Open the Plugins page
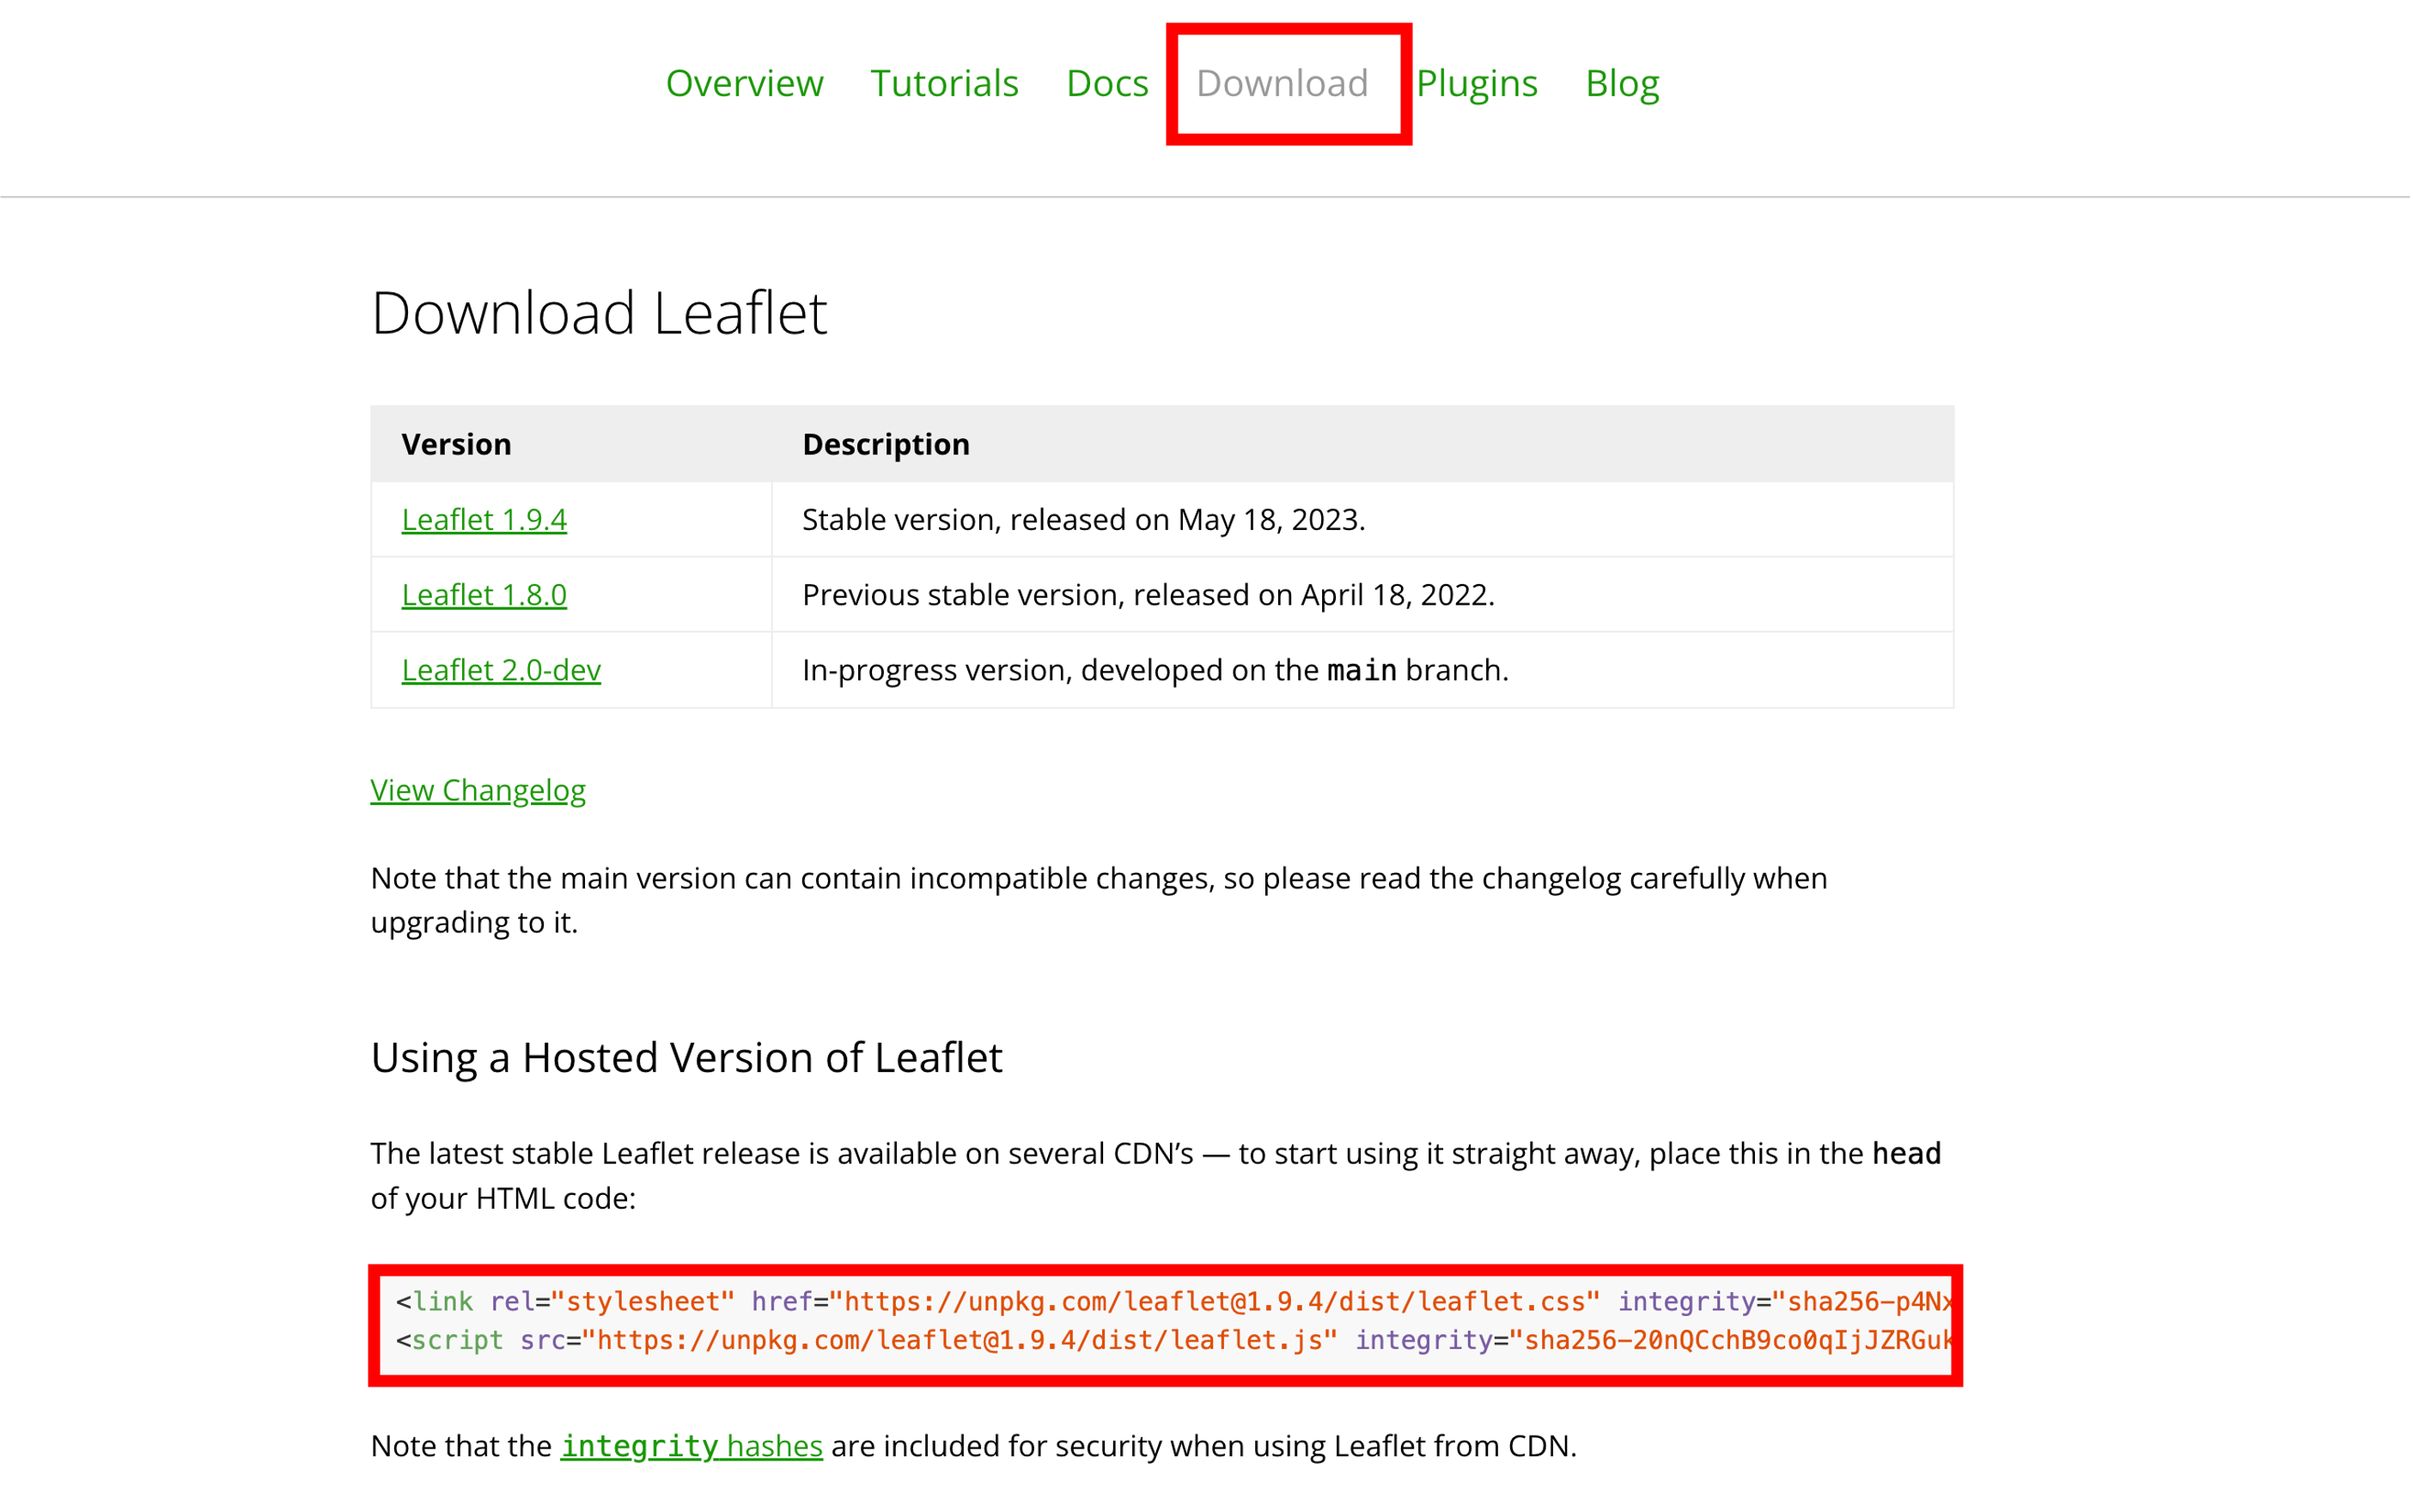The height and width of the screenshot is (1512, 2413). [x=1477, y=82]
